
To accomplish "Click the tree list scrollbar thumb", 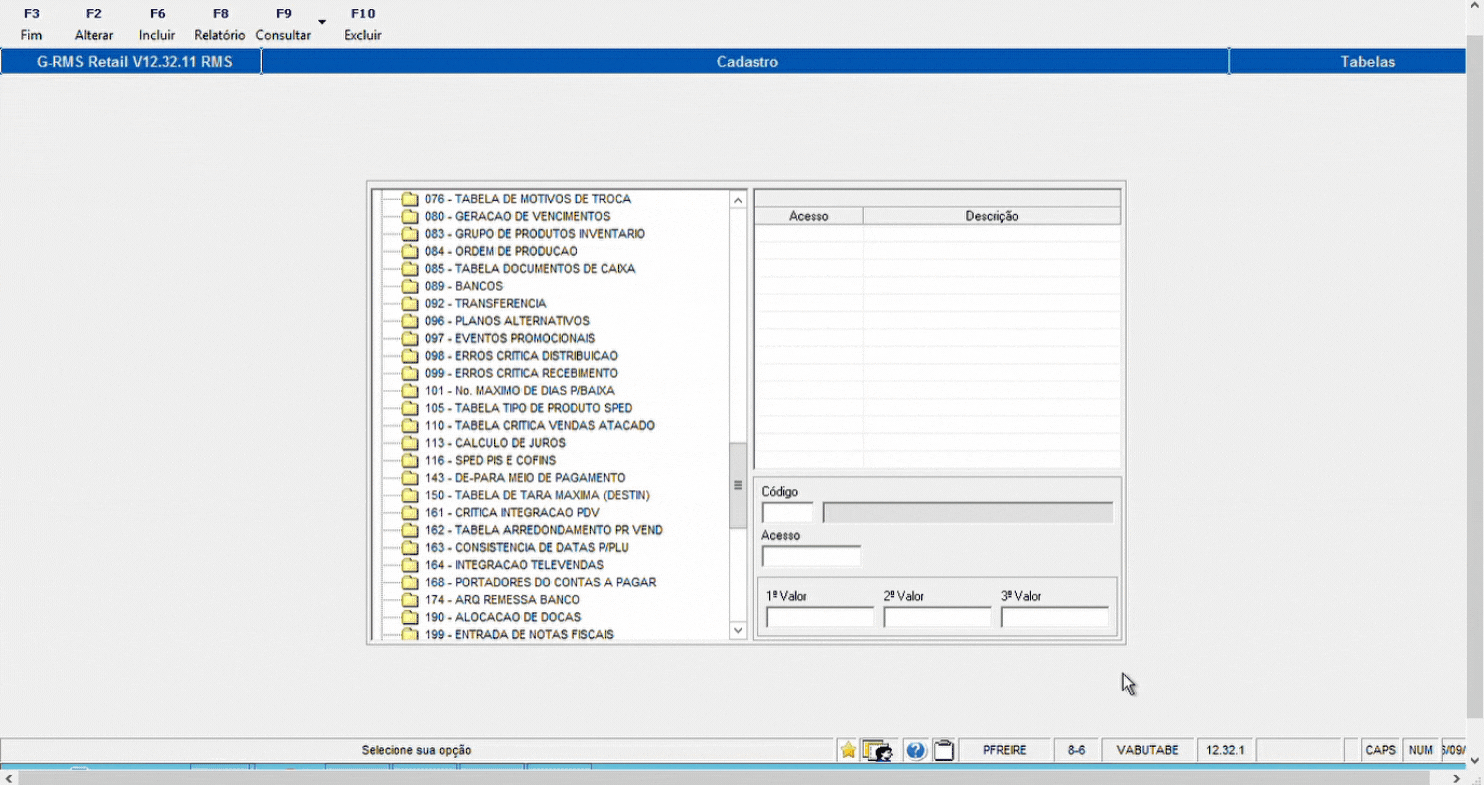I will pyautogui.click(x=738, y=485).
